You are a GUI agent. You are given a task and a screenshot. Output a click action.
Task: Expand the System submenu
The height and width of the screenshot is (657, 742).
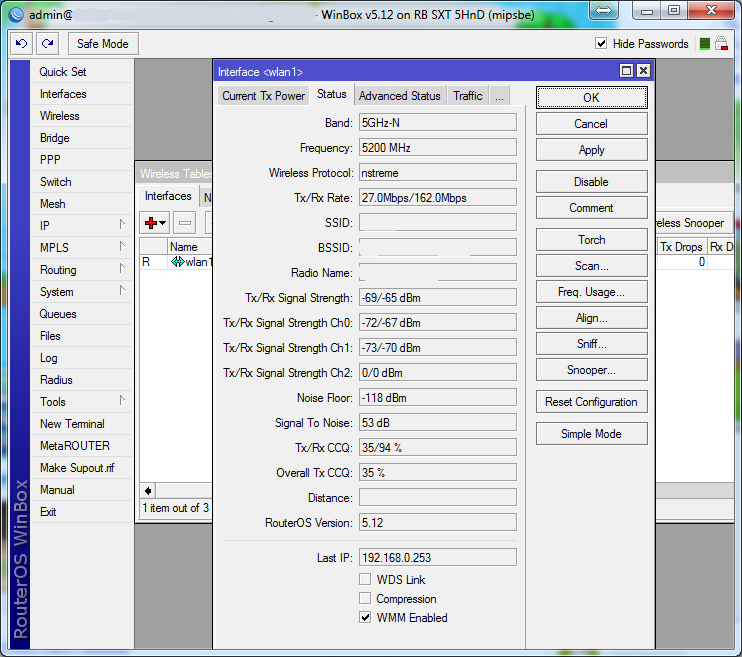122,291
